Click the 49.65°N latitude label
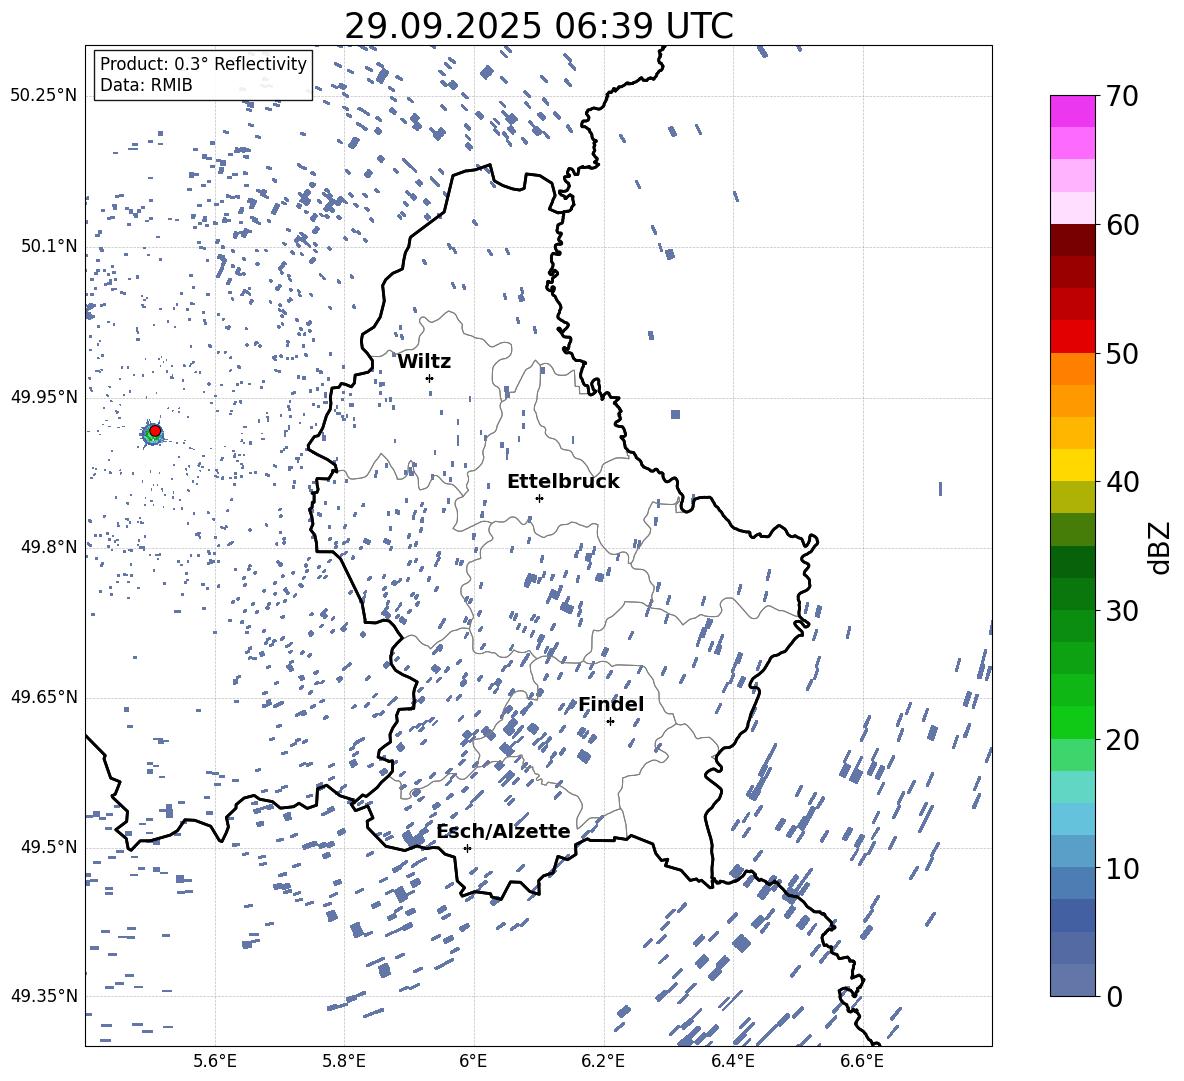The image size is (1184, 1081). [x=44, y=697]
